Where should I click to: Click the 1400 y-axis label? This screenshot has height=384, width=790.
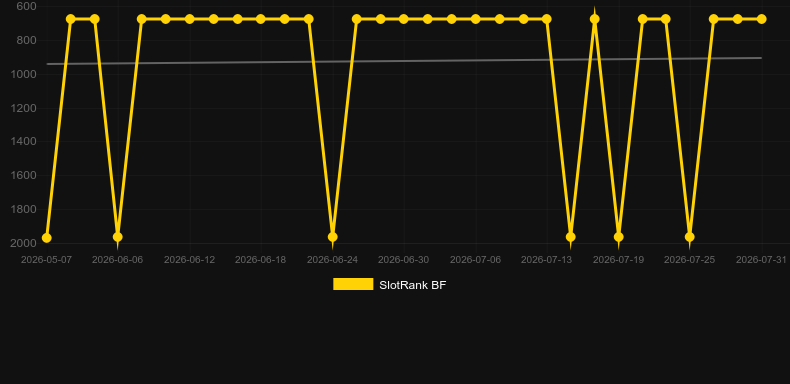tap(24, 142)
